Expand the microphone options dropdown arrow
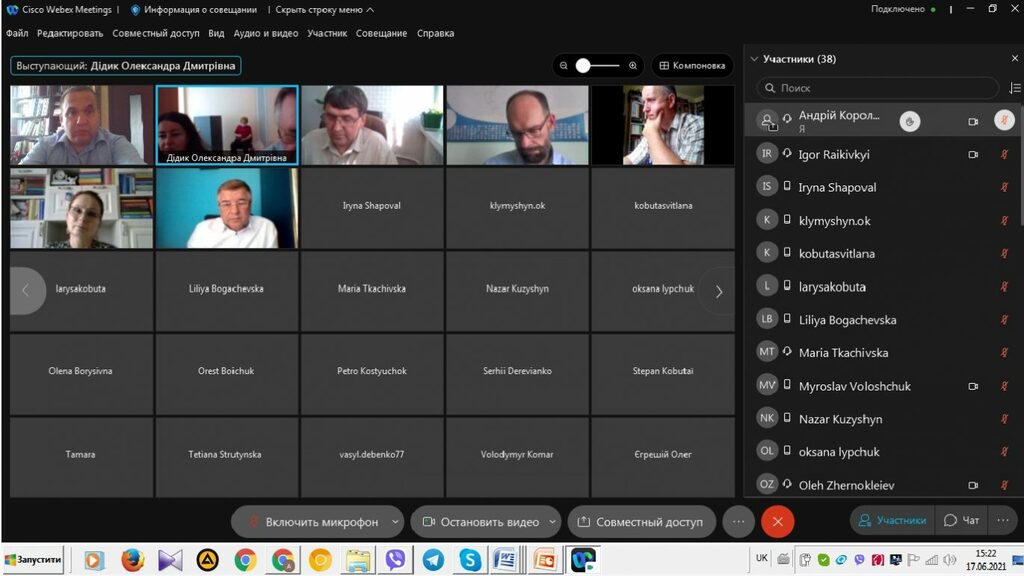 [396, 522]
